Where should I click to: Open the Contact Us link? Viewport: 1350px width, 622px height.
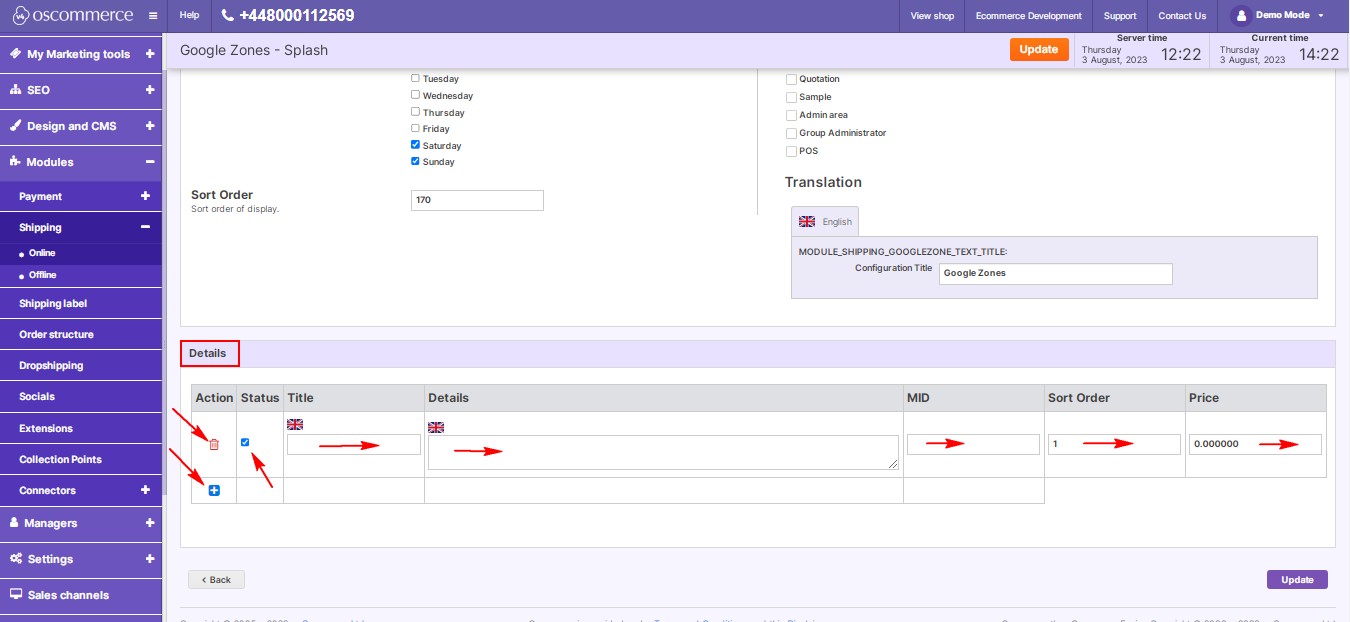(1182, 16)
